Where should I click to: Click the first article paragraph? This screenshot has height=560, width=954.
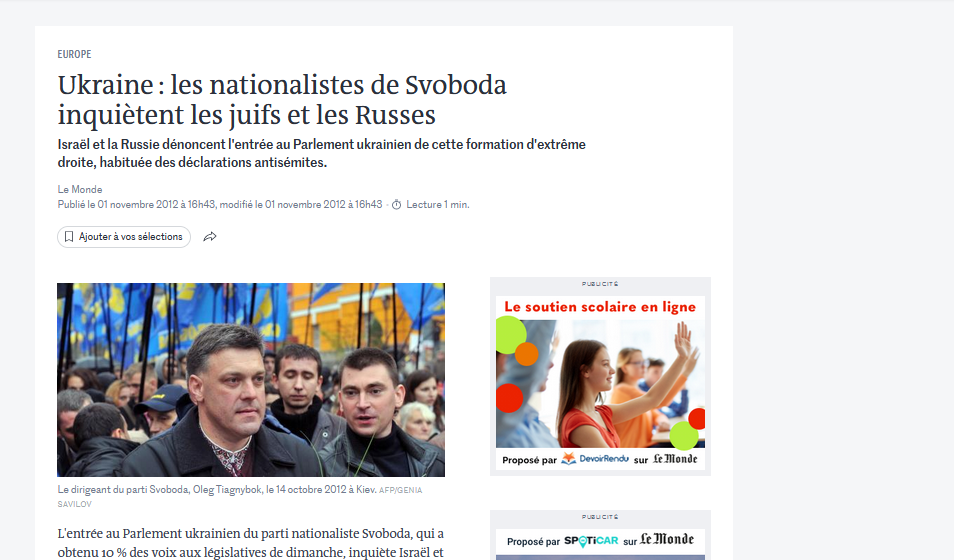(251, 543)
